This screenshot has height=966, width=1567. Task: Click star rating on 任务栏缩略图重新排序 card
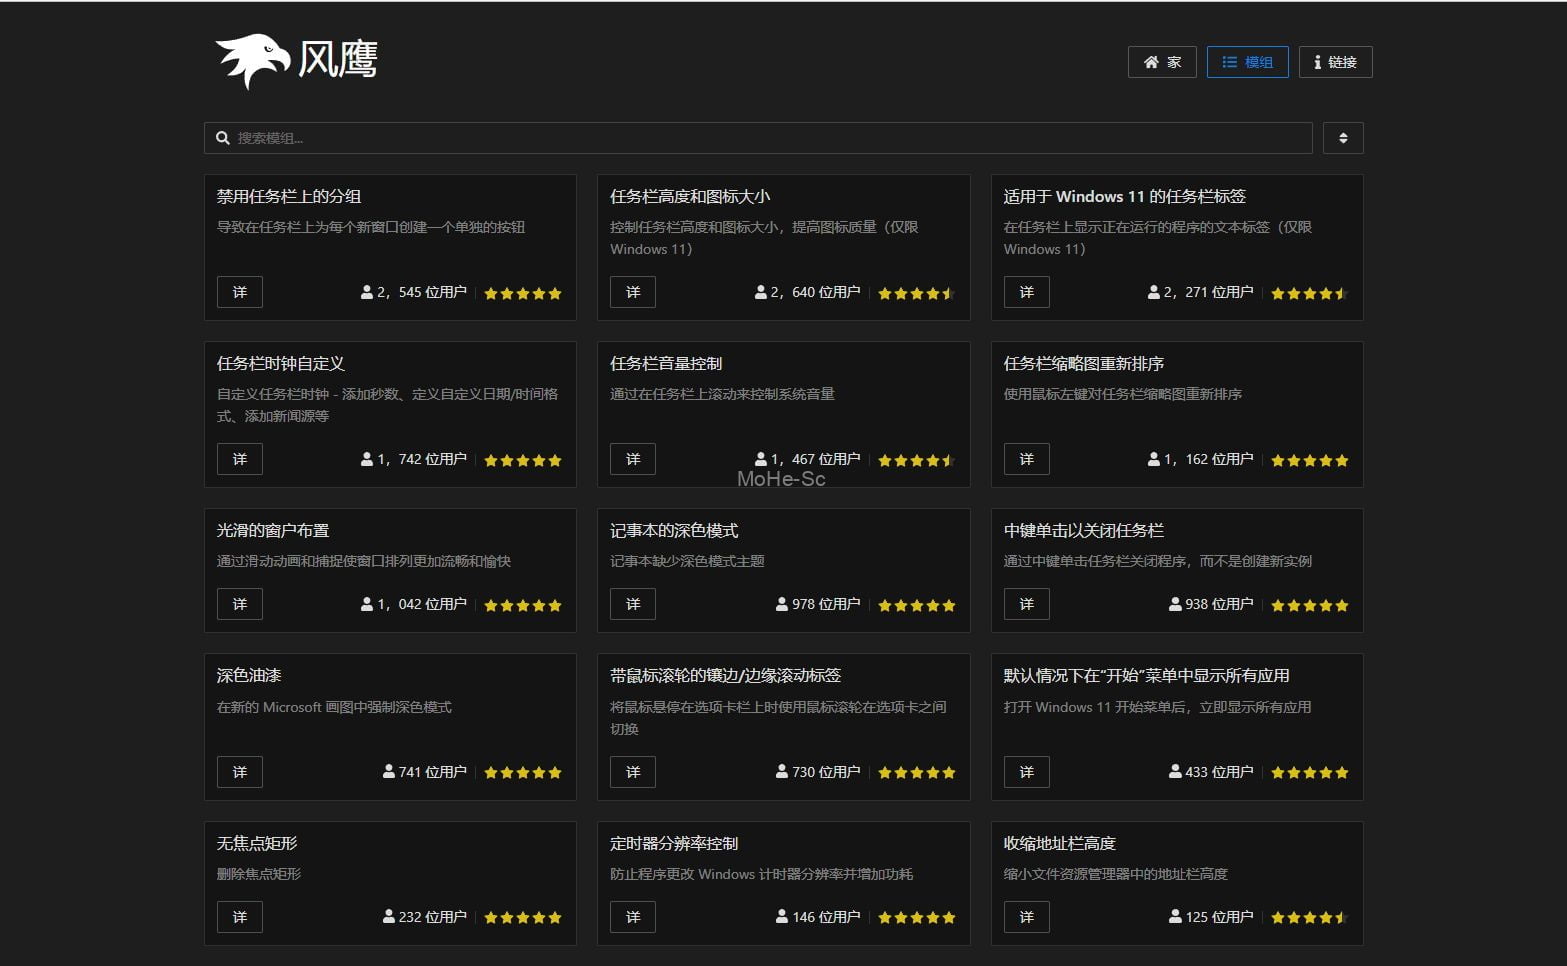(x=1309, y=460)
